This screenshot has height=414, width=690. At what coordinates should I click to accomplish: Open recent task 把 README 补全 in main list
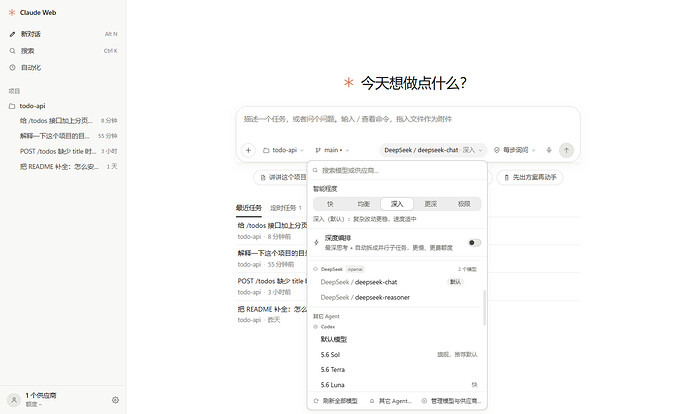pos(272,314)
